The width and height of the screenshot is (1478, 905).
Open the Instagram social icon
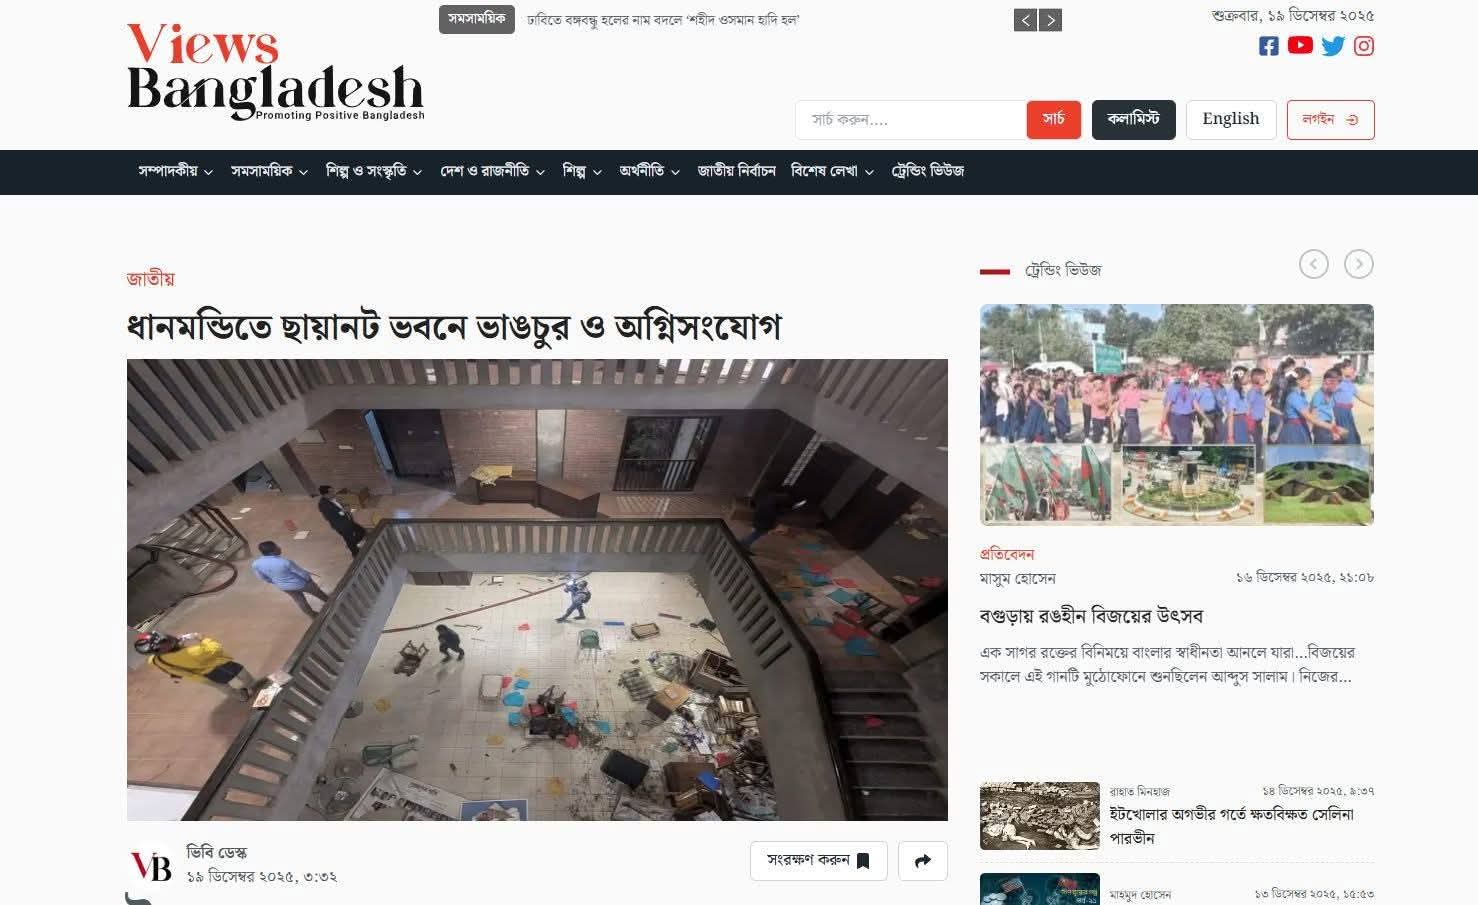(1364, 46)
